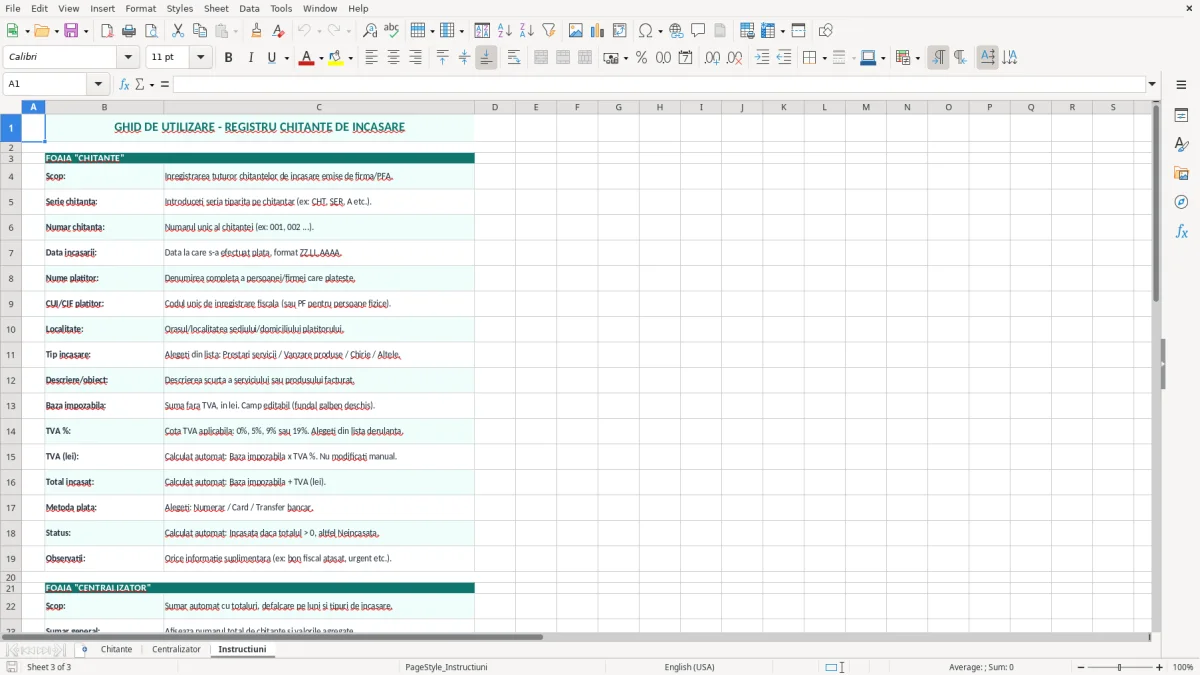Open Special Character dropdown arrow
The width and height of the screenshot is (1200, 675).
tap(661, 31)
